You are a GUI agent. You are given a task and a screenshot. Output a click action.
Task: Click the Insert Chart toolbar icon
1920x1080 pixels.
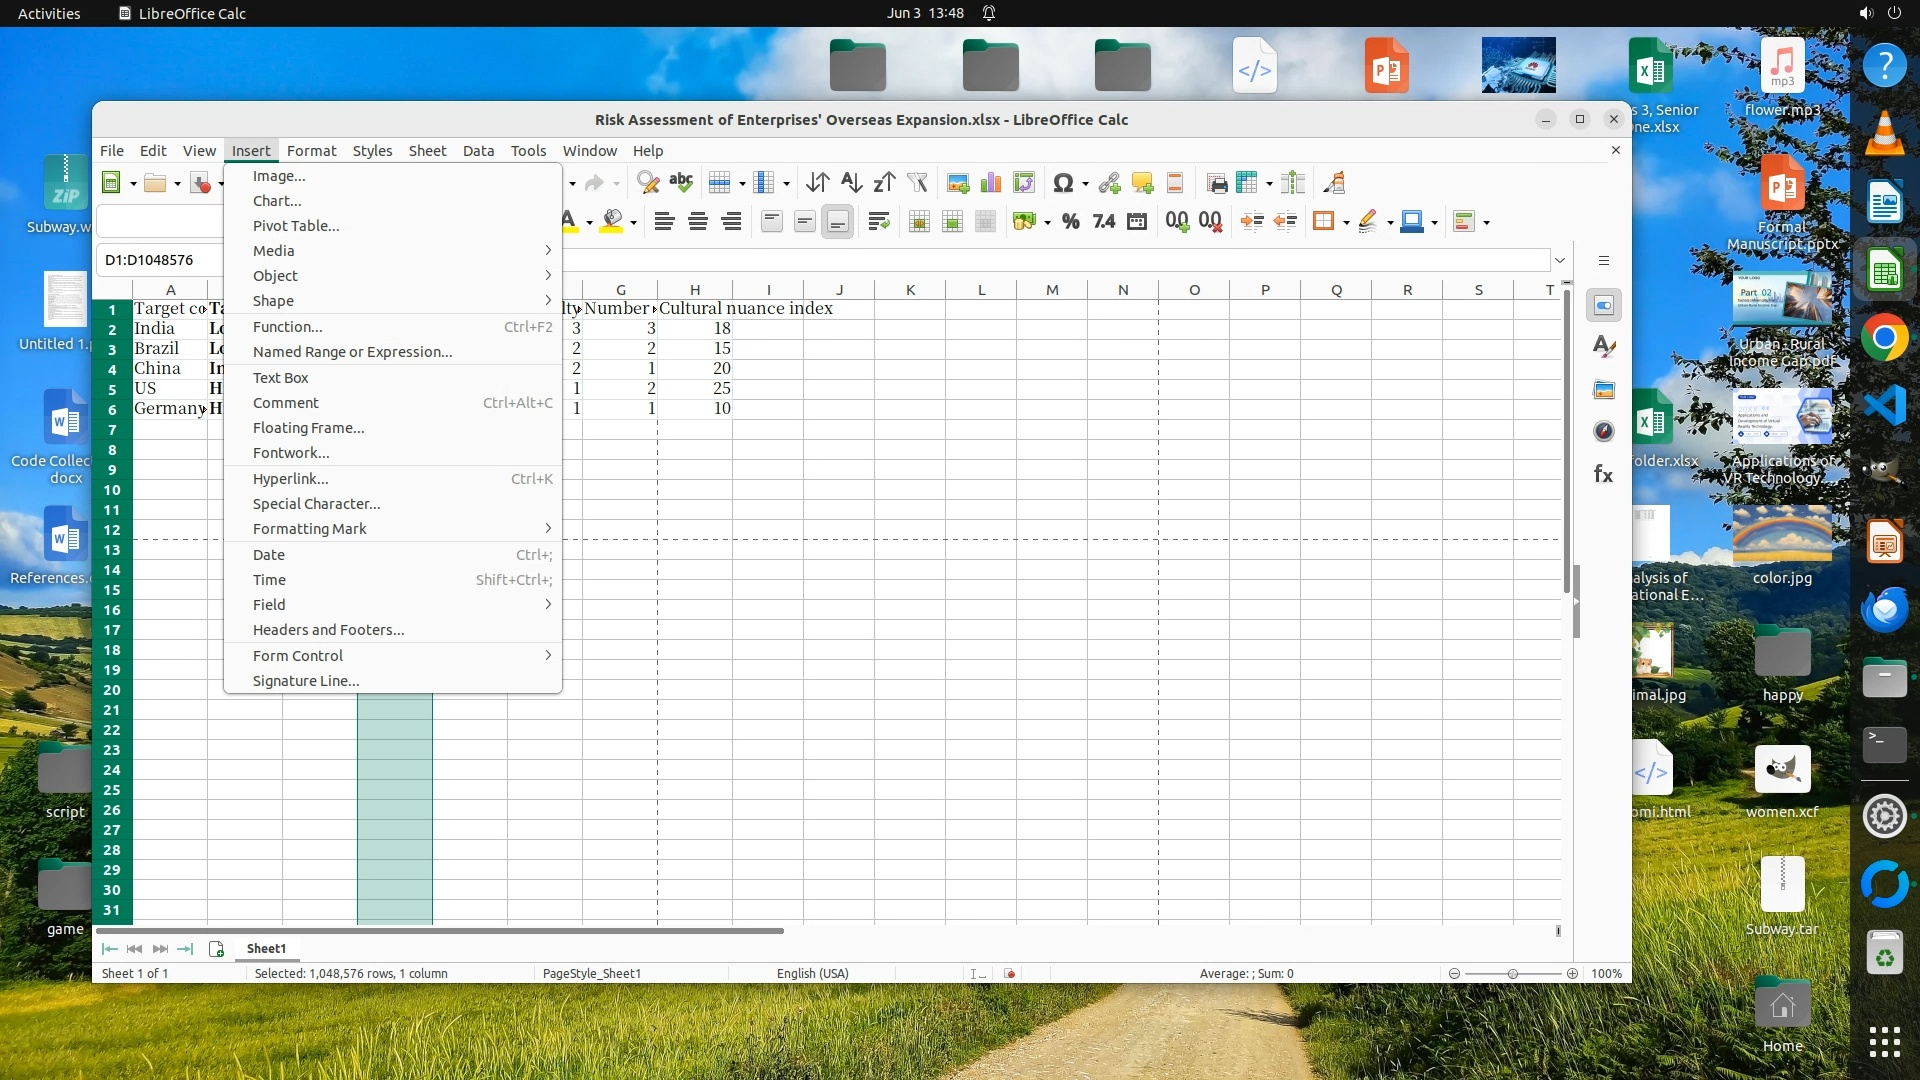click(991, 183)
